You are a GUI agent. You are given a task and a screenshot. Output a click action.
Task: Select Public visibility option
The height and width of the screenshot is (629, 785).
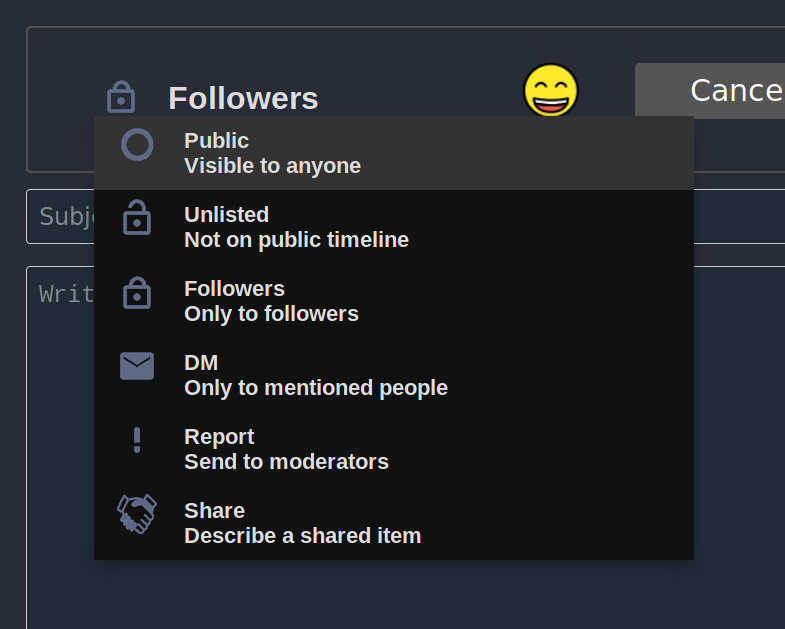(x=393, y=153)
